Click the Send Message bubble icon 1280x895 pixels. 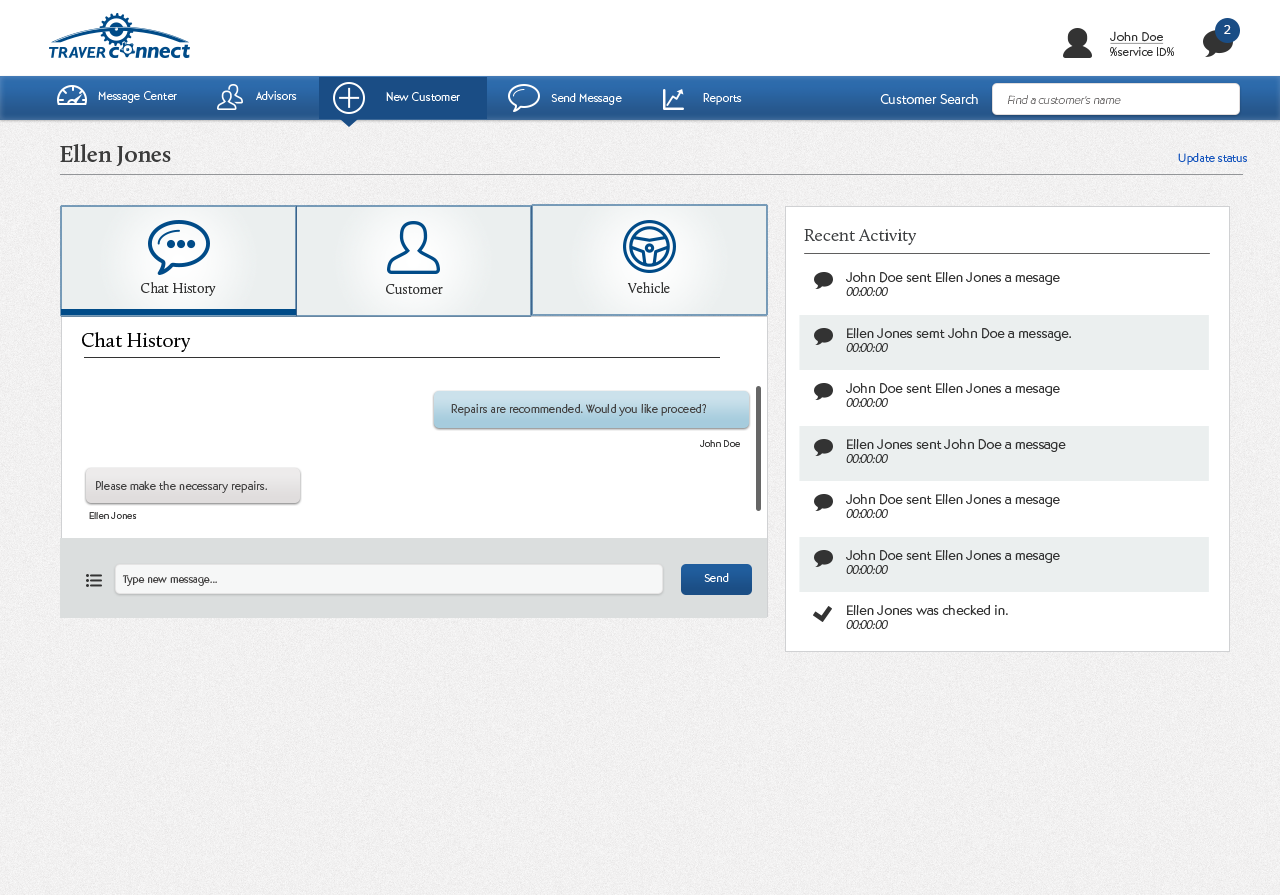(x=524, y=98)
